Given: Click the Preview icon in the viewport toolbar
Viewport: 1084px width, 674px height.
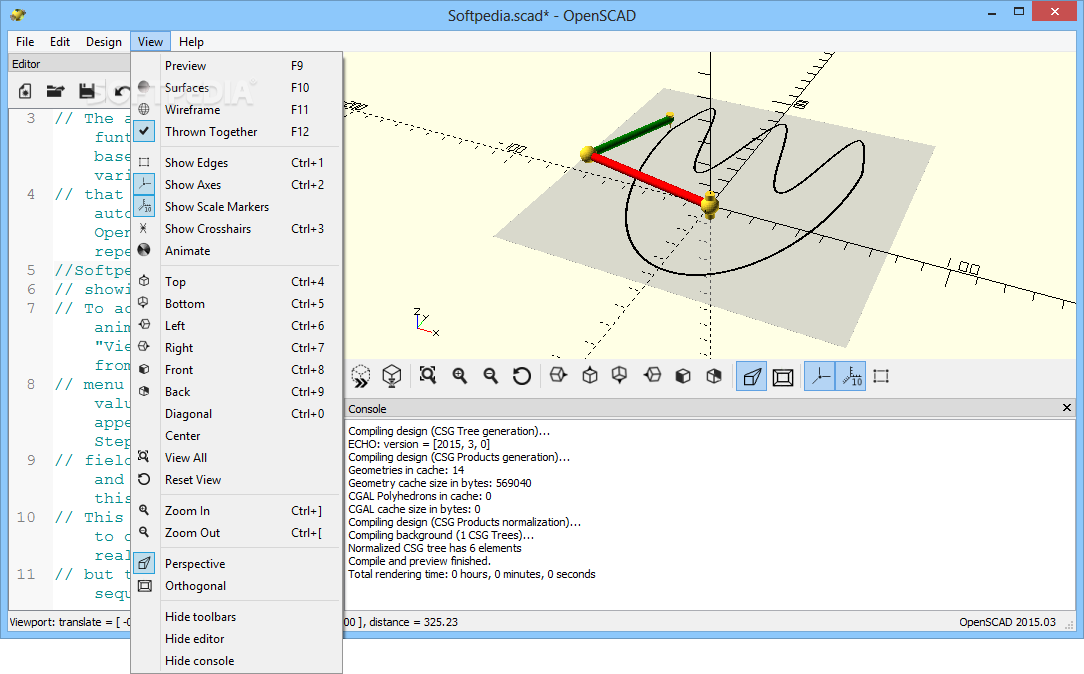Looking at the screenshot, I should point(361,376).
